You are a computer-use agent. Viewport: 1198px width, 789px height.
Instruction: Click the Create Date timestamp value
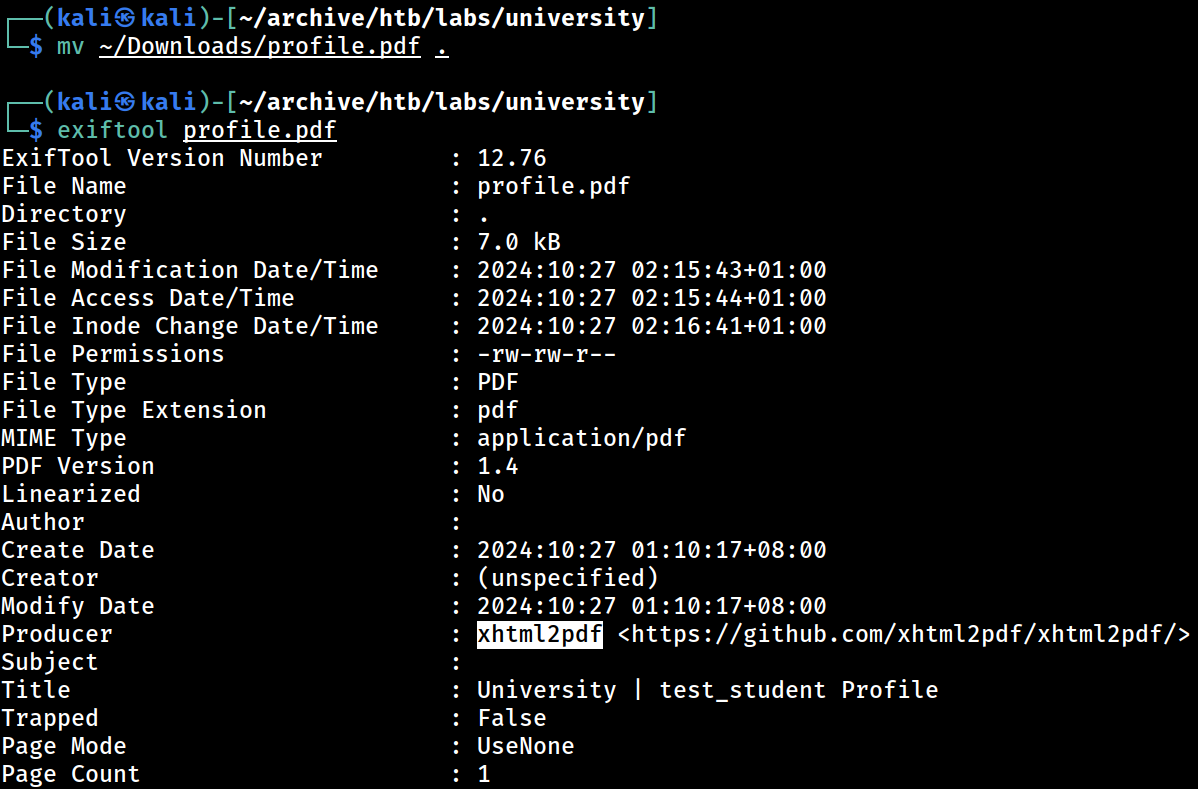coord(652,551)
